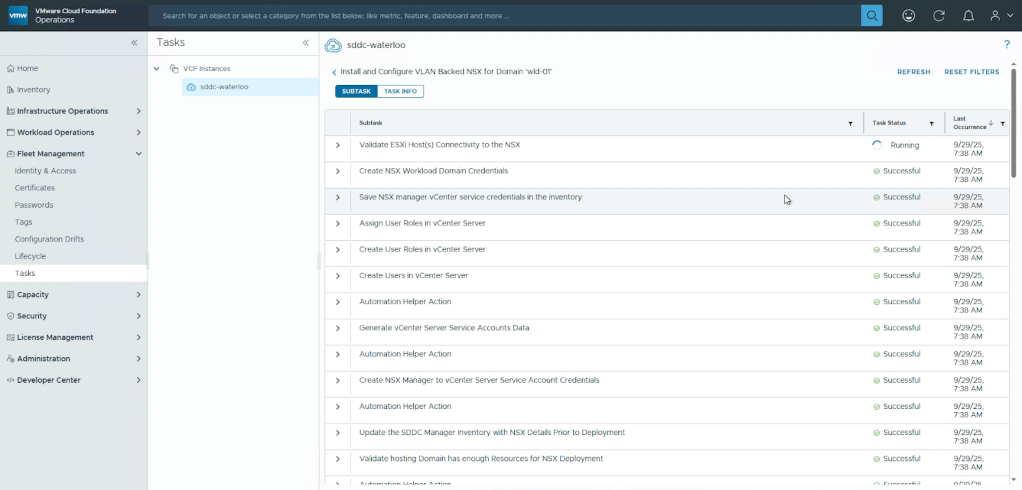This screenshot has width=1022, height=490.
Task: Open the Subtask column filter
Action: (x=851, y=124)
